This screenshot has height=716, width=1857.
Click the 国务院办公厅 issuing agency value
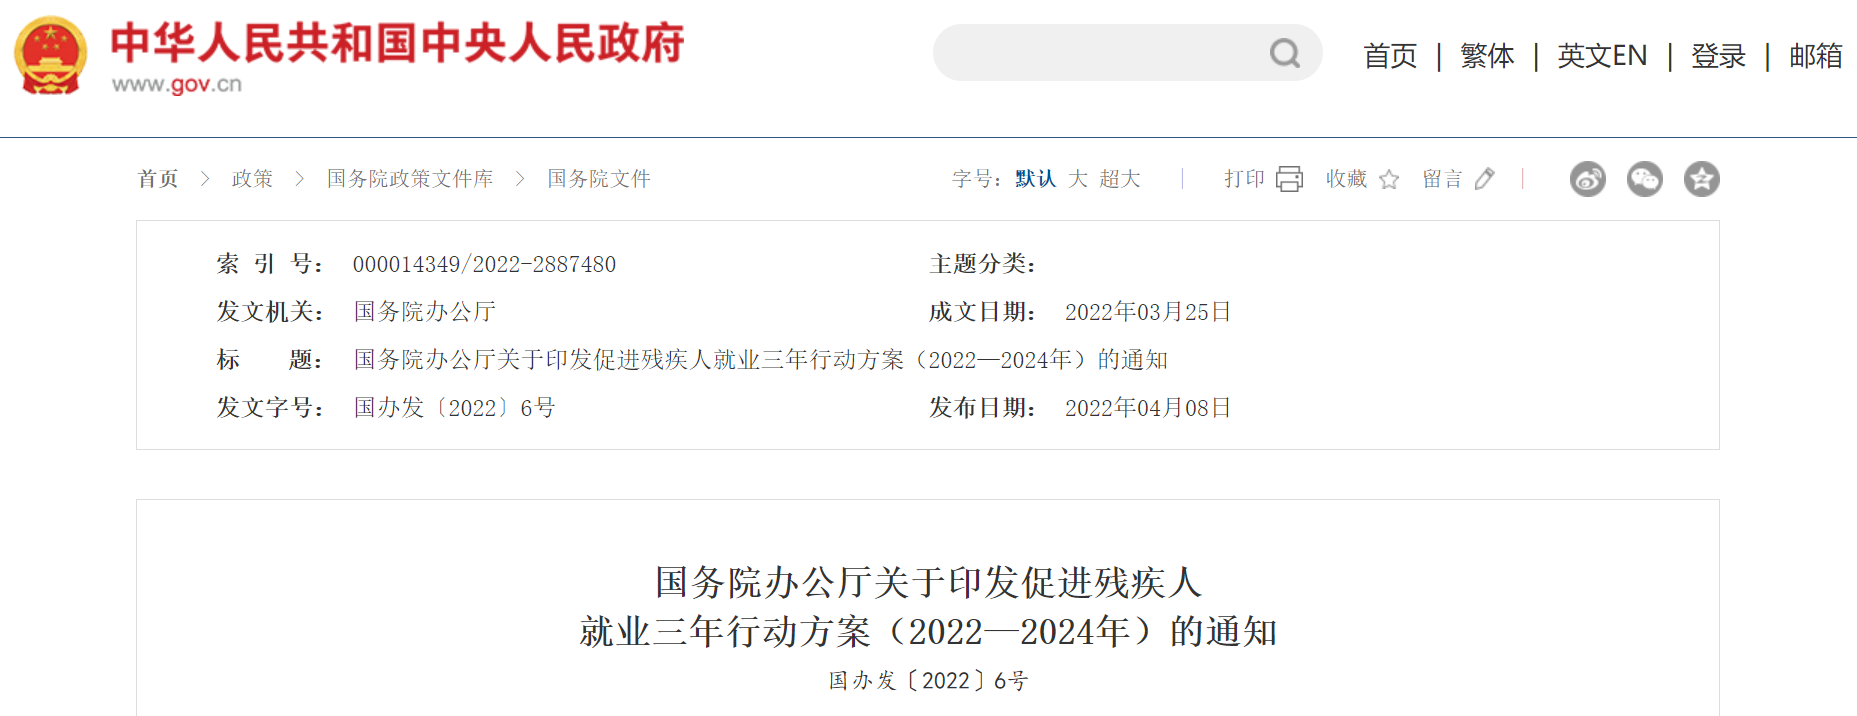[x=425, y=312]
